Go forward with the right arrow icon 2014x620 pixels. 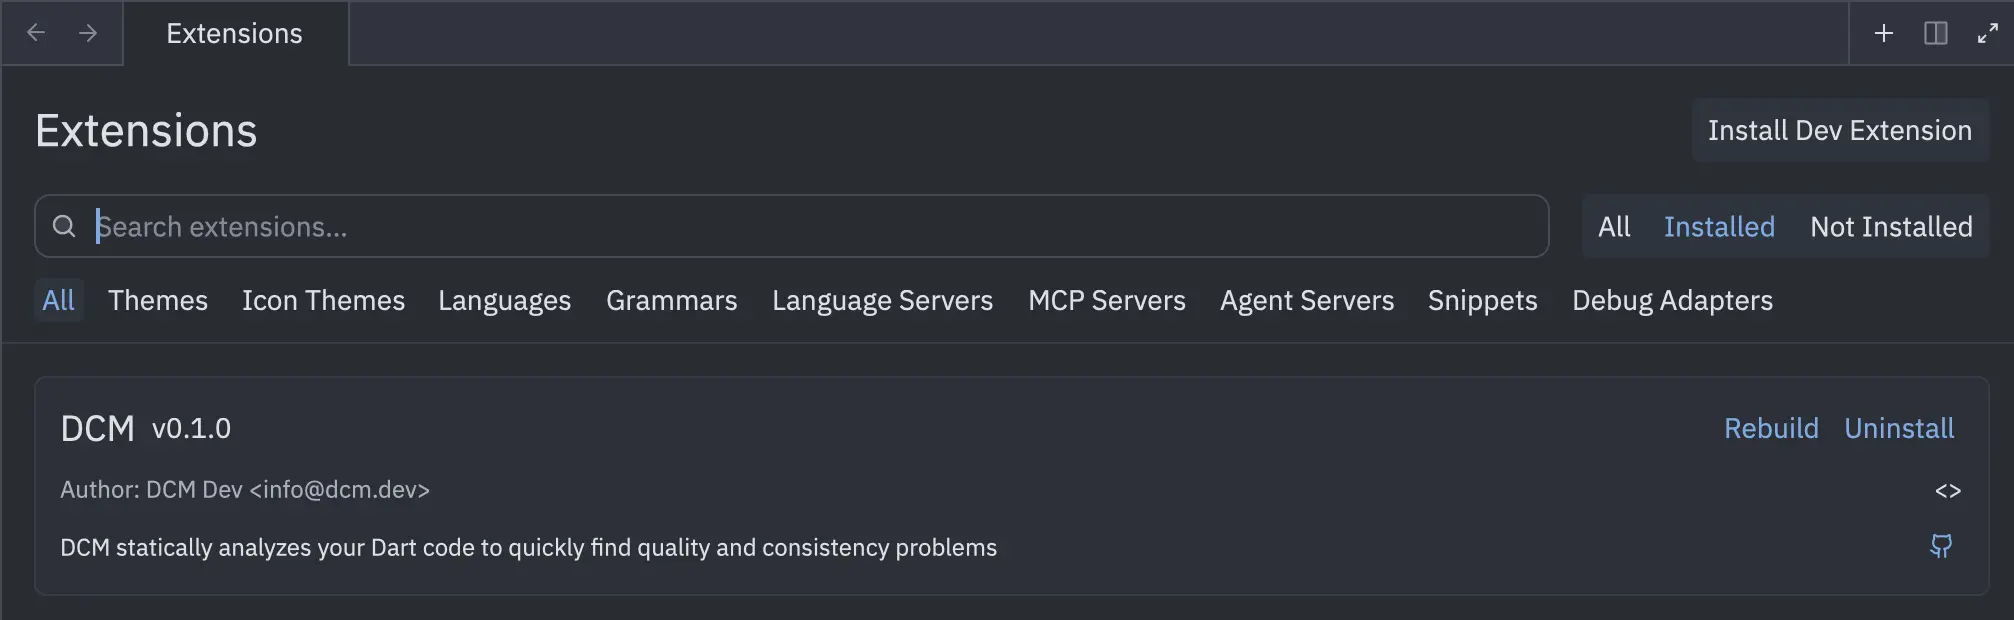click(88, 33)
